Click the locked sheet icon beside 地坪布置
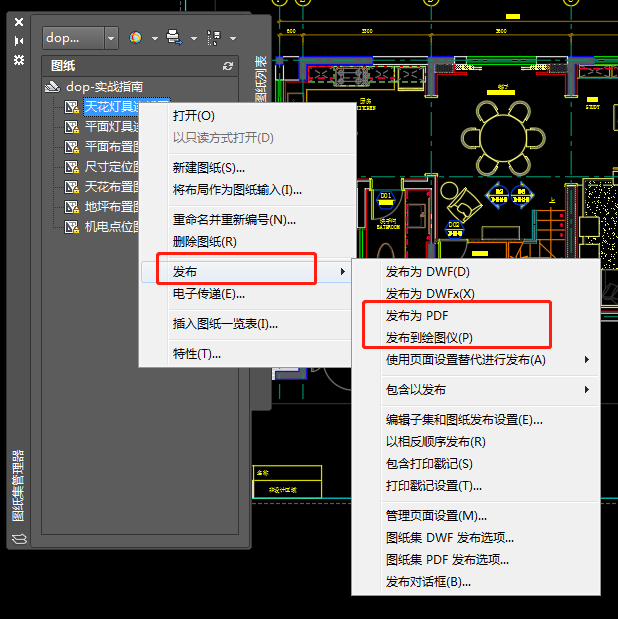Viewport: 618px width, 619px height. pyautogui.click(x=72, y=207)
